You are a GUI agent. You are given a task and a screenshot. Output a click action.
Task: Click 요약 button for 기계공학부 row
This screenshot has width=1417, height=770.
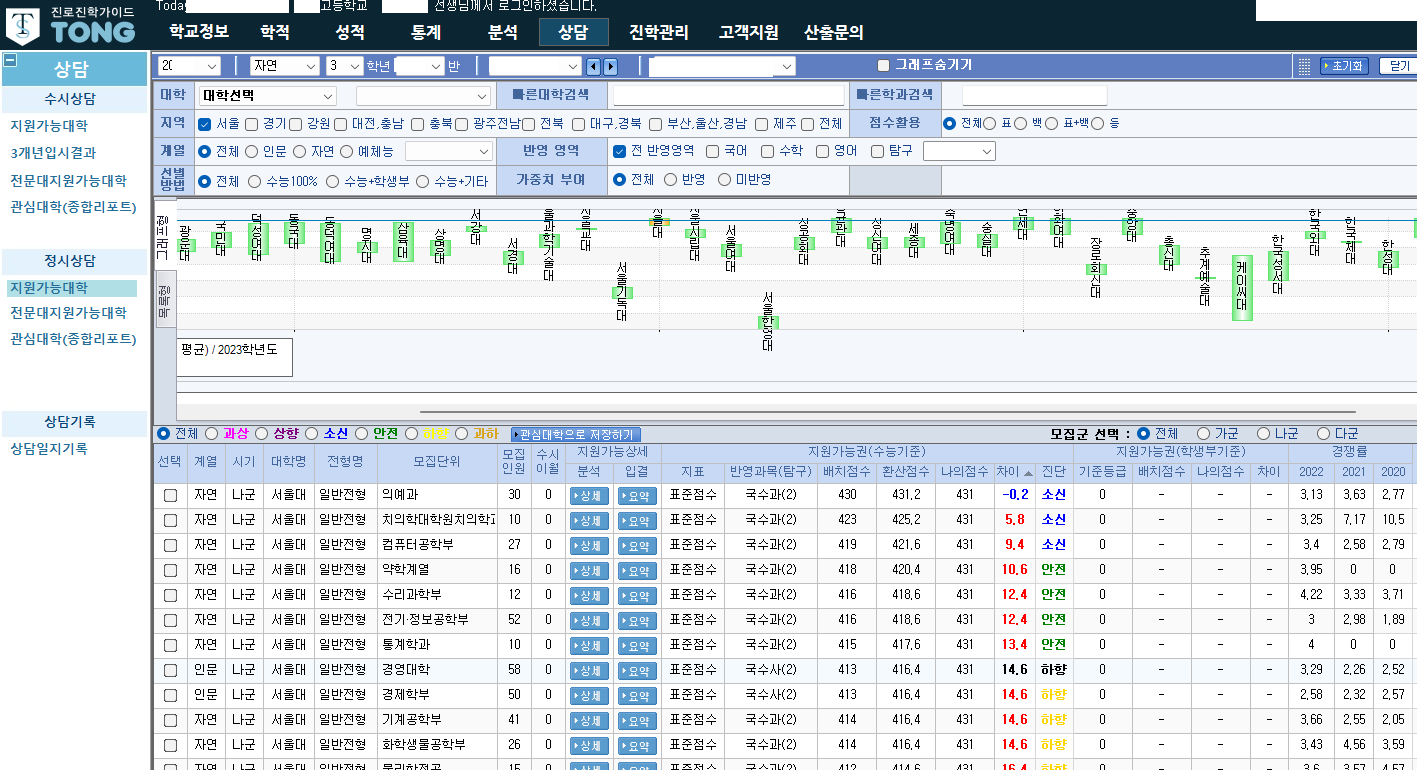pyautogui.click(x=637, y=720)
